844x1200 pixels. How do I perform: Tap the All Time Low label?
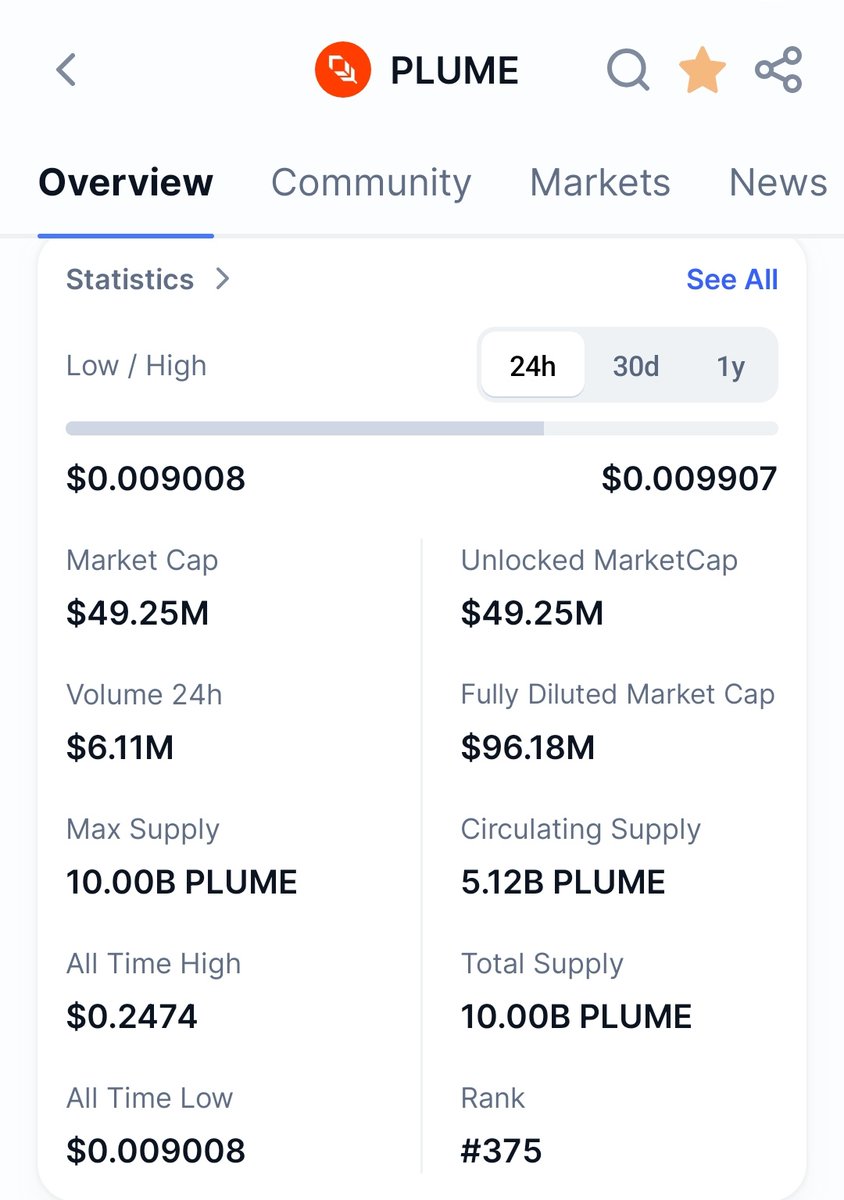pos(150,1098)
